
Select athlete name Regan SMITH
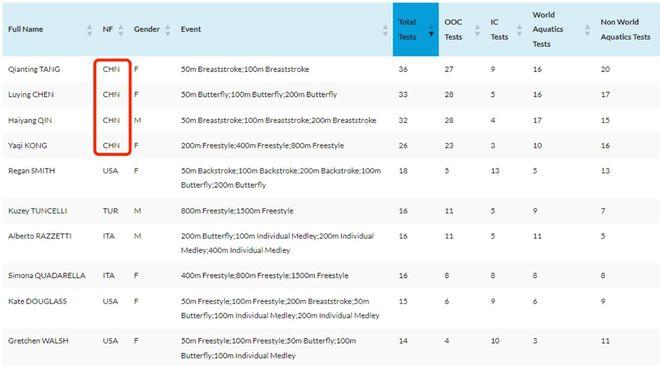[x=32, y=171]
